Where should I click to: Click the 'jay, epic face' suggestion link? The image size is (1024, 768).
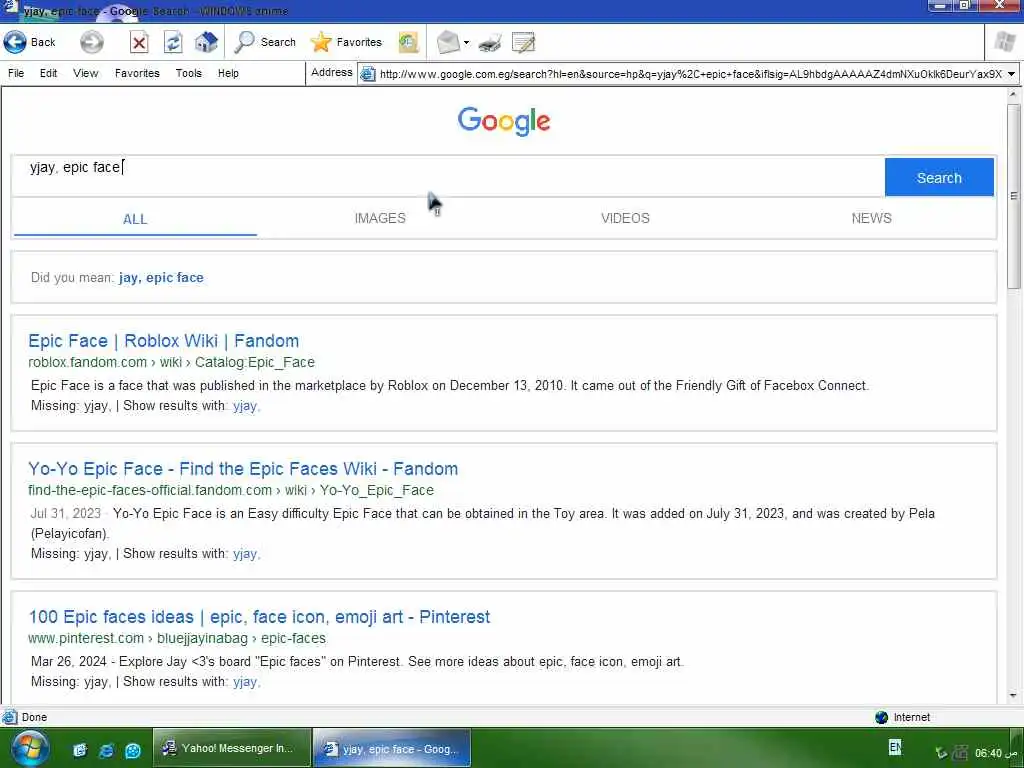[x=161, y=278]
